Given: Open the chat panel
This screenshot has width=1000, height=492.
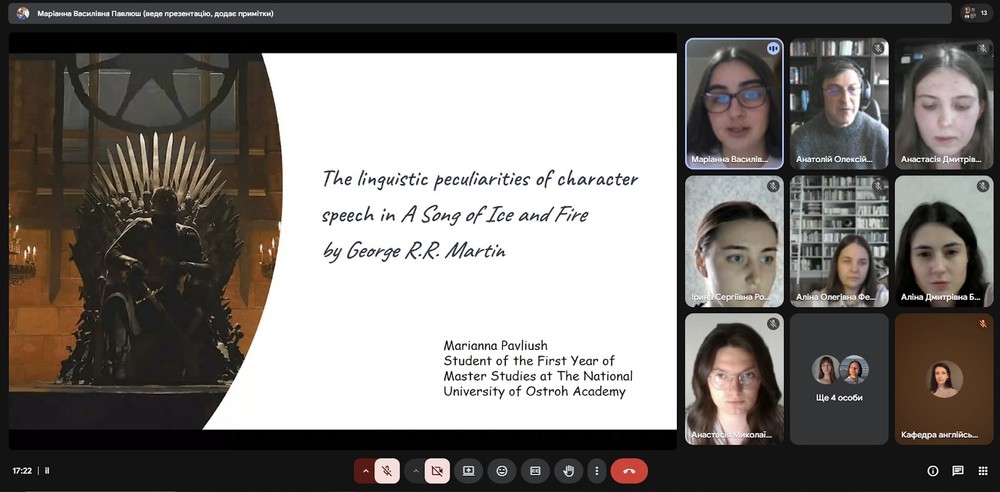Looking at the screenshot, I should (x=957, y=471).
